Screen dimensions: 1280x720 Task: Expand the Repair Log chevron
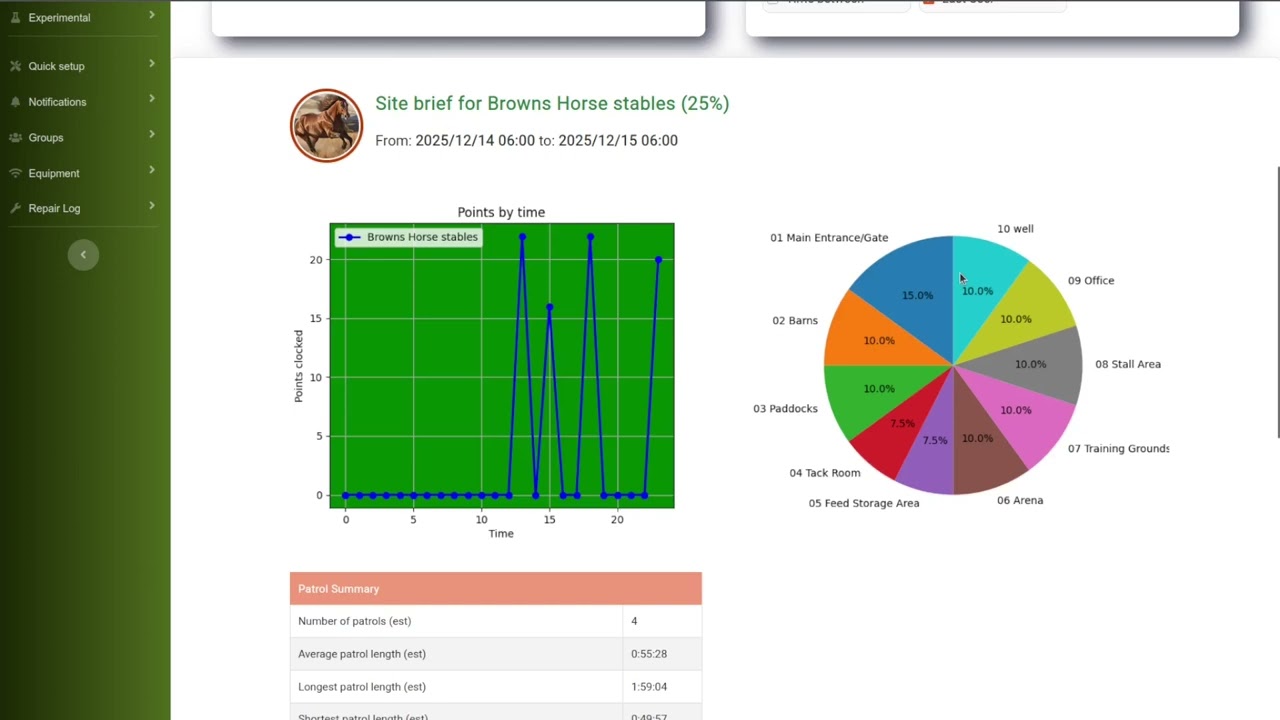(152, 205)
